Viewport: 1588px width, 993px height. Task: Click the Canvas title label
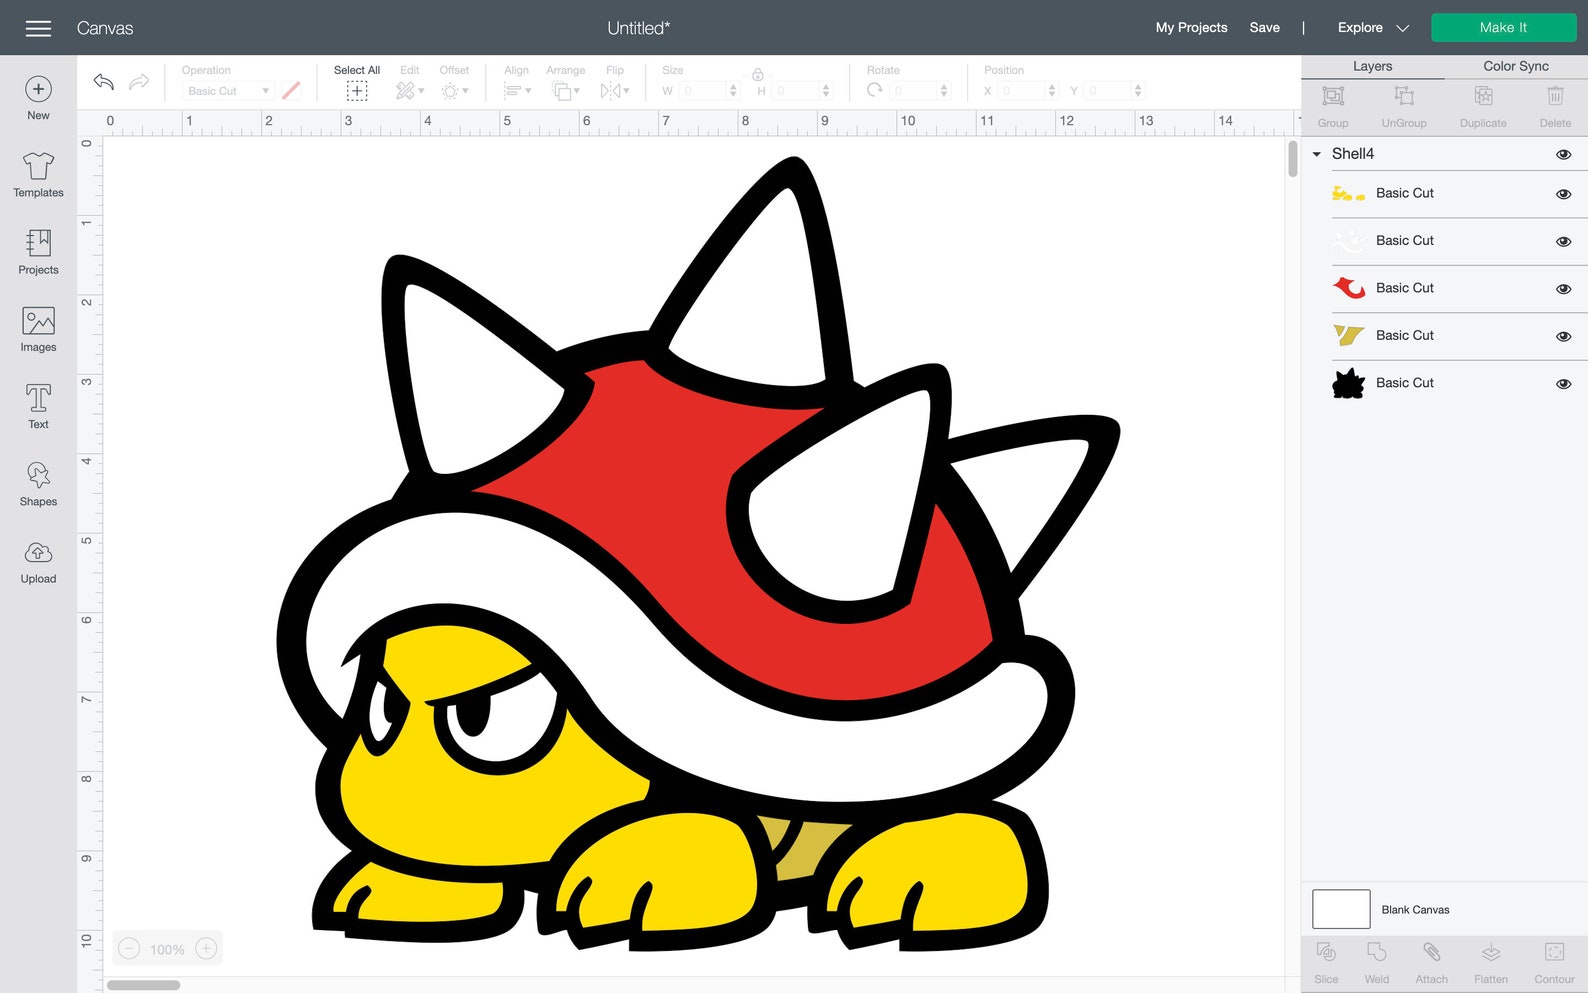point(105,28)
